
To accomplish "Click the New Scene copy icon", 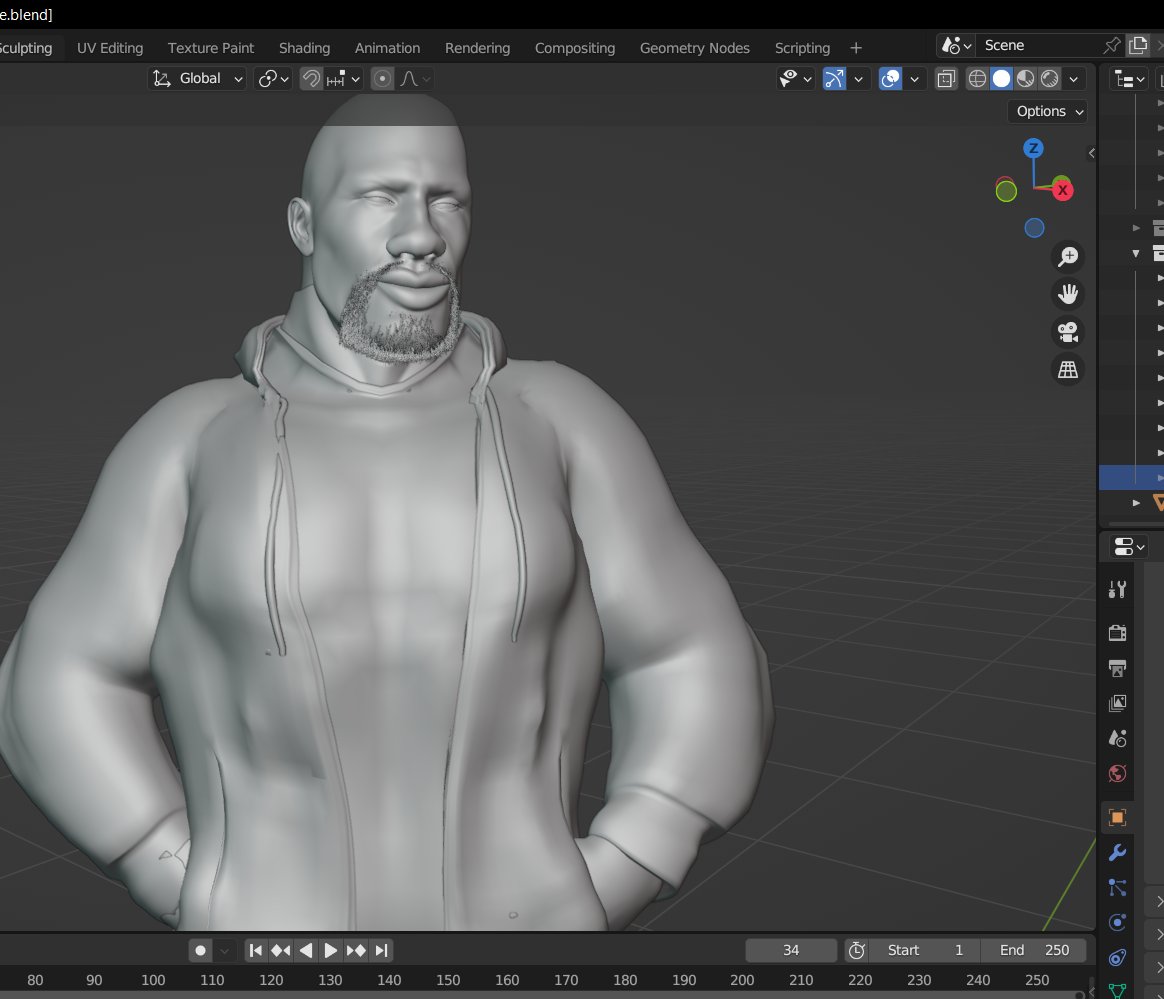I will coord(1137,45).
